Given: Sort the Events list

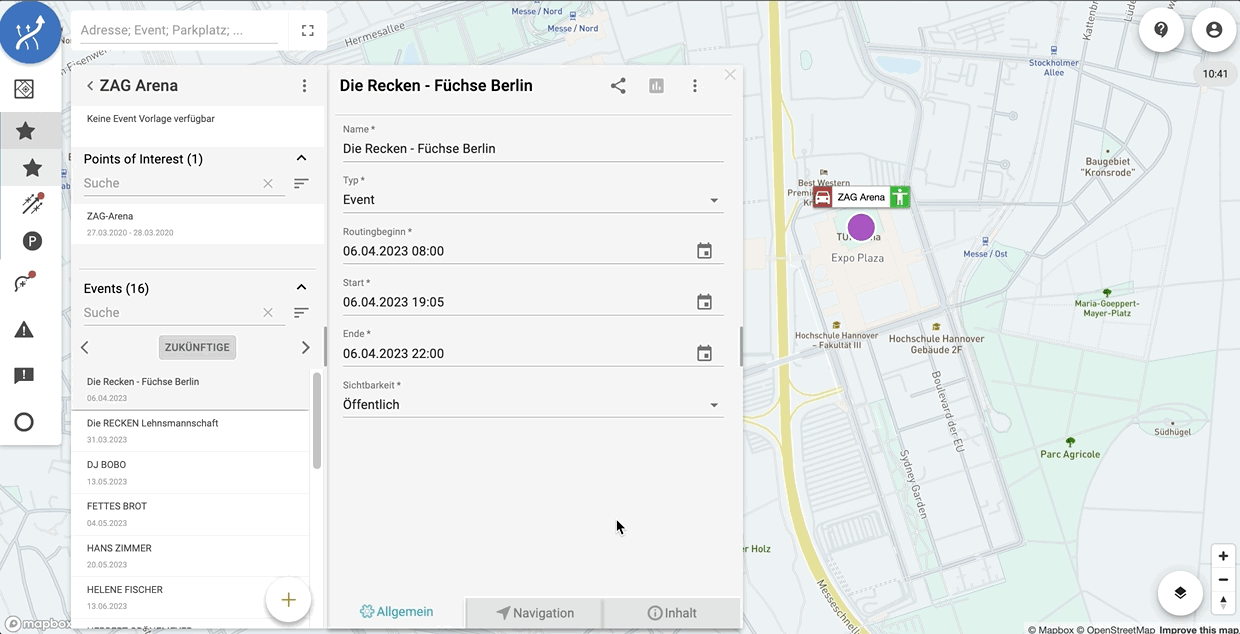Looking at the screenshot, I should tap(301, 313).
